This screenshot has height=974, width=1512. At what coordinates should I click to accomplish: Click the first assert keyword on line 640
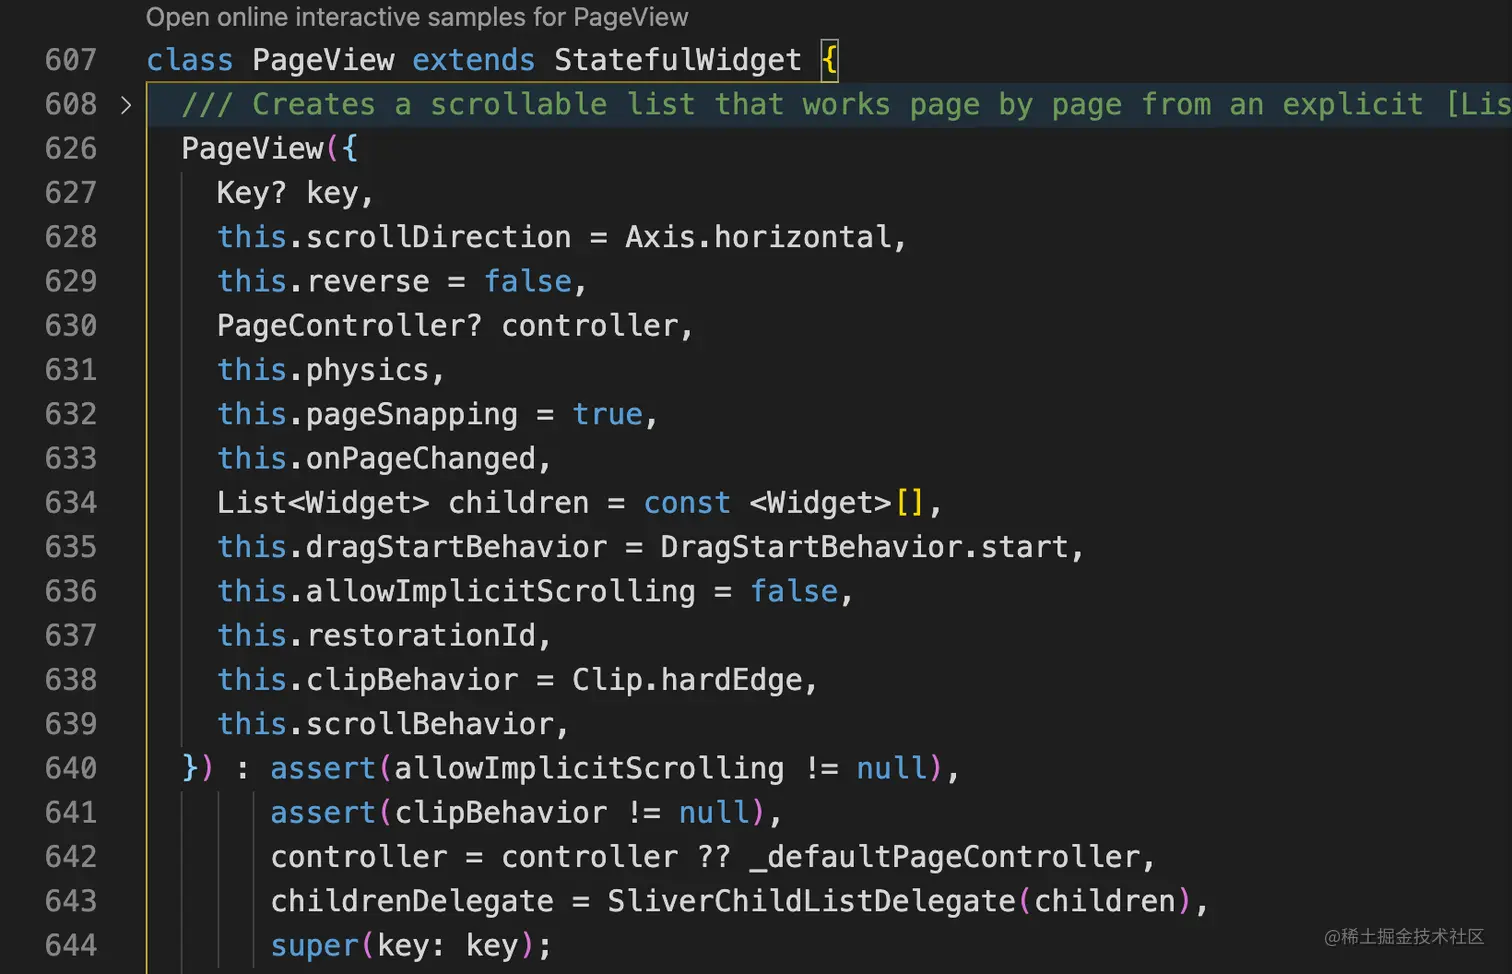[x=321, y=768]
